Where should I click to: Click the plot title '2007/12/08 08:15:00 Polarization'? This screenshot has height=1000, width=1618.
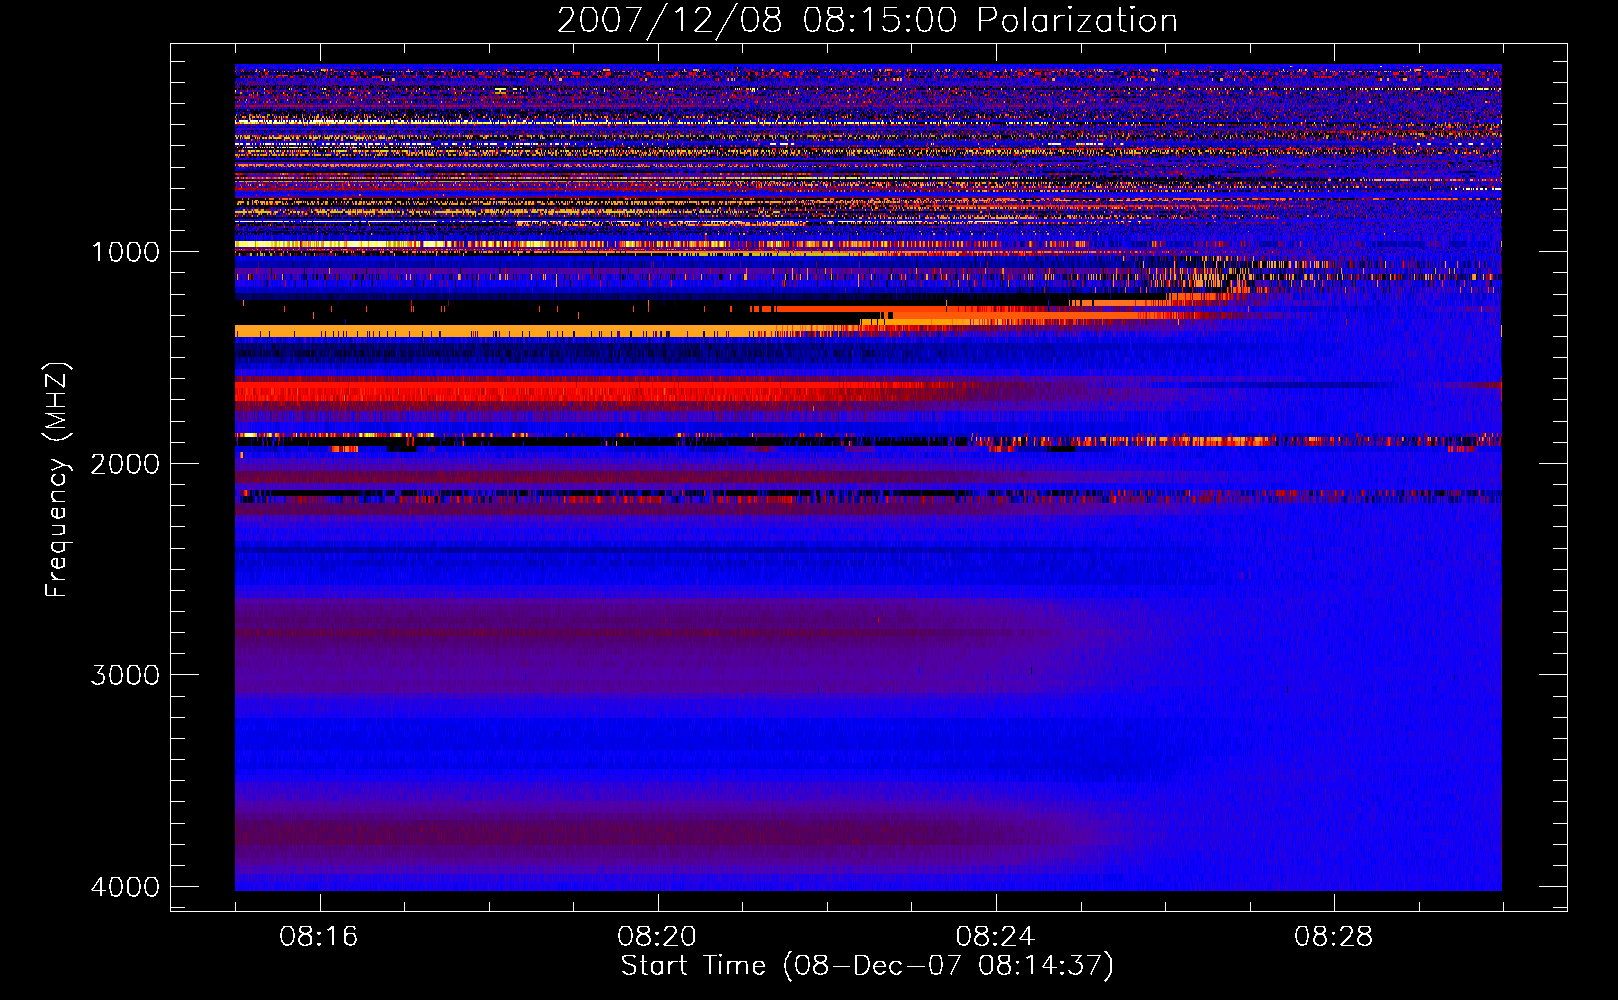tap(867, 20)
